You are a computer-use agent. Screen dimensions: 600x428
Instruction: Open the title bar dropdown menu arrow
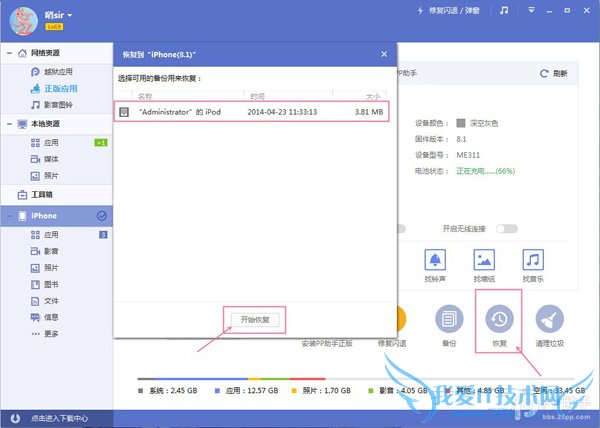tap(531, 10)
